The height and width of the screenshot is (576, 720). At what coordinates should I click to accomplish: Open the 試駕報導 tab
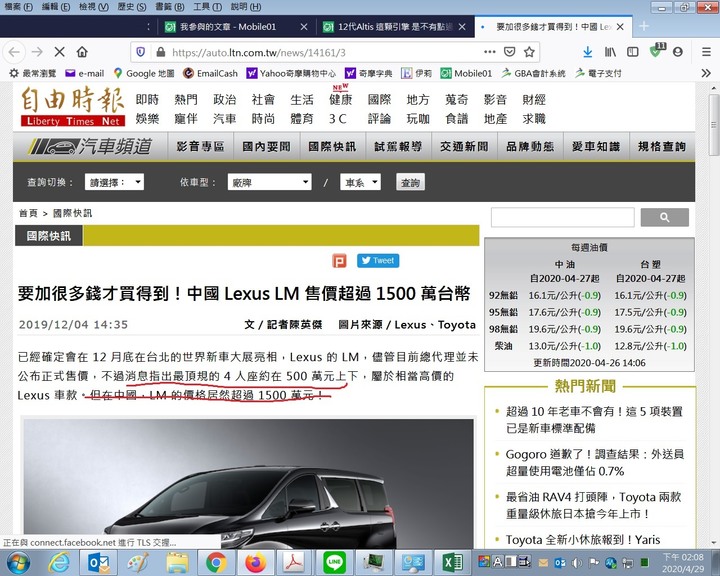tap(398, 147)
